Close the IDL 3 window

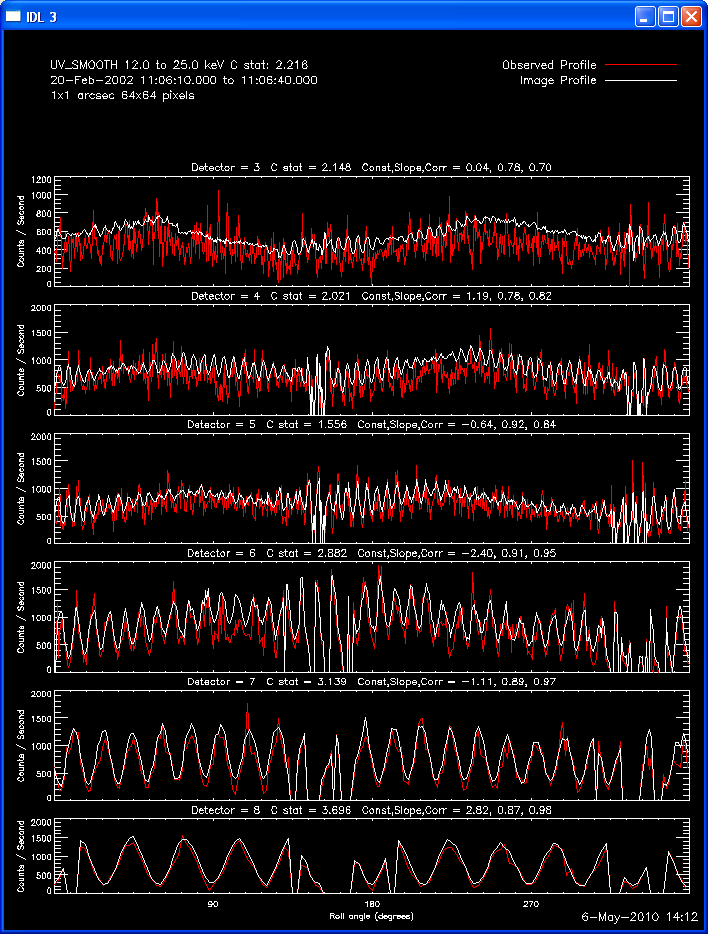(x=692, y=15)
